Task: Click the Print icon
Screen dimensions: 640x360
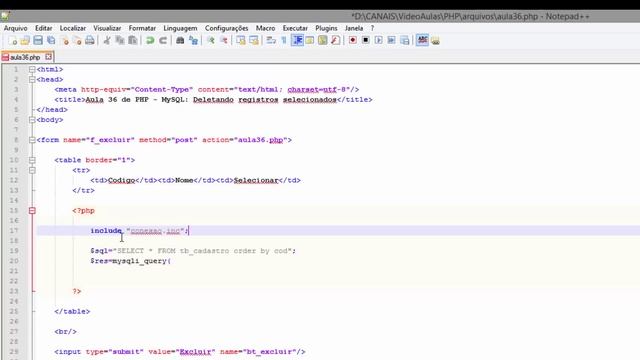Action: click(90, 40)
